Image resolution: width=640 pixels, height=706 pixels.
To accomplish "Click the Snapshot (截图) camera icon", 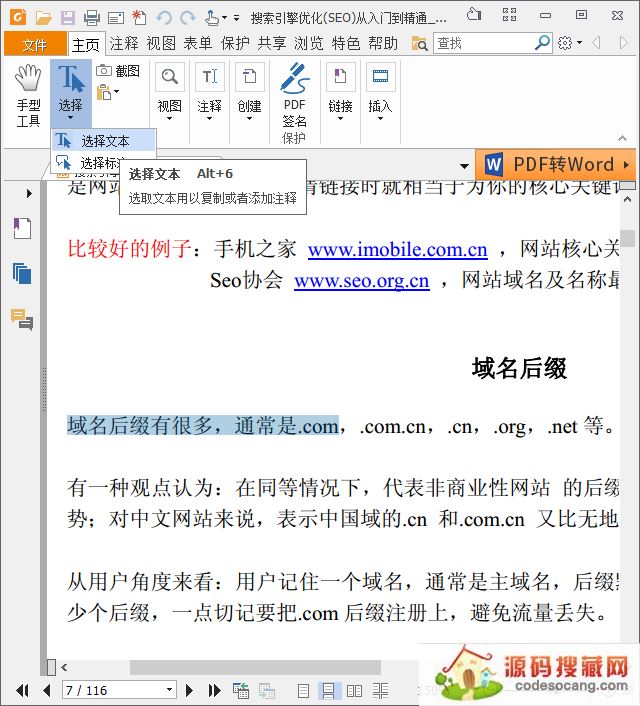I will [104, 71].
